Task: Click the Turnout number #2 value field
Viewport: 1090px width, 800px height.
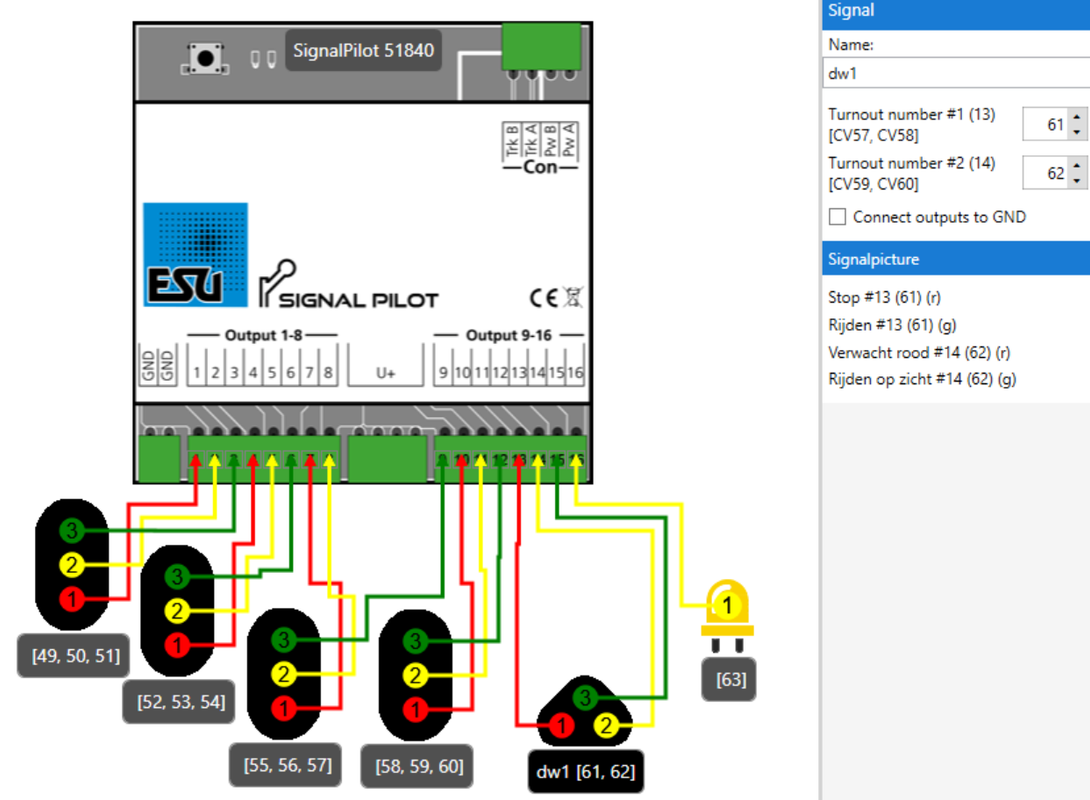Action: pyautogui.click(x=1046, y=173)
